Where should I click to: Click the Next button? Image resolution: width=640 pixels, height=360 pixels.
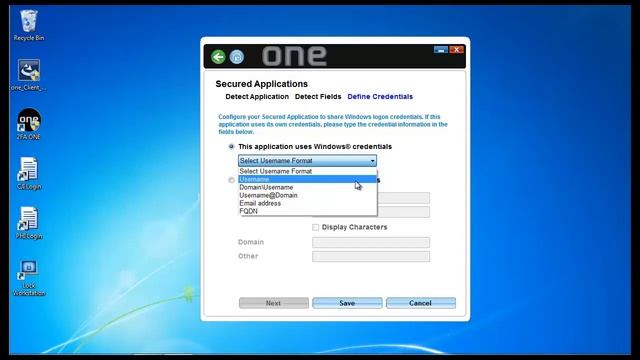[x=274, y=303]
